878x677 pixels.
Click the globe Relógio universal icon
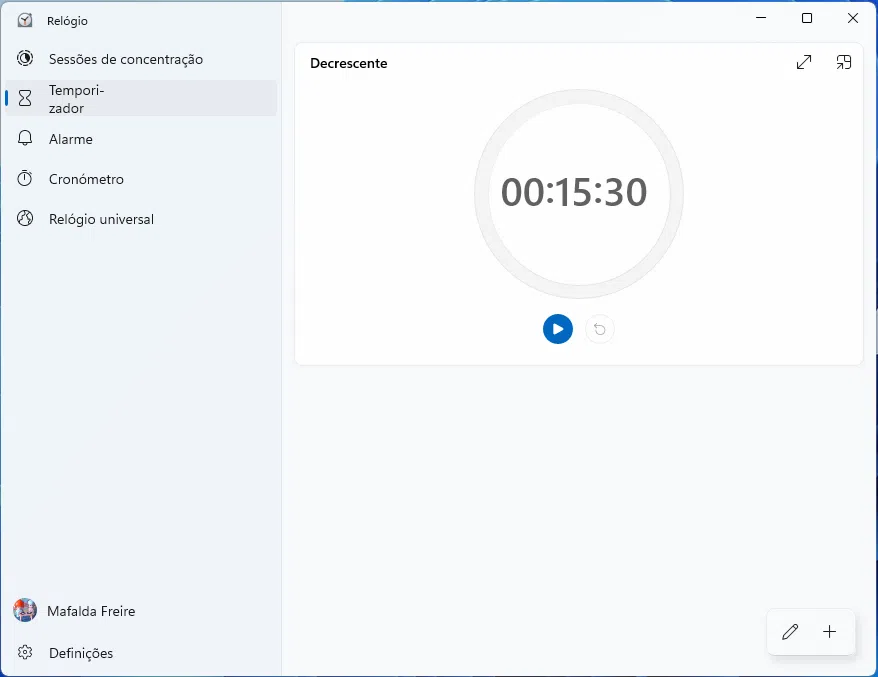click(25, 218)
